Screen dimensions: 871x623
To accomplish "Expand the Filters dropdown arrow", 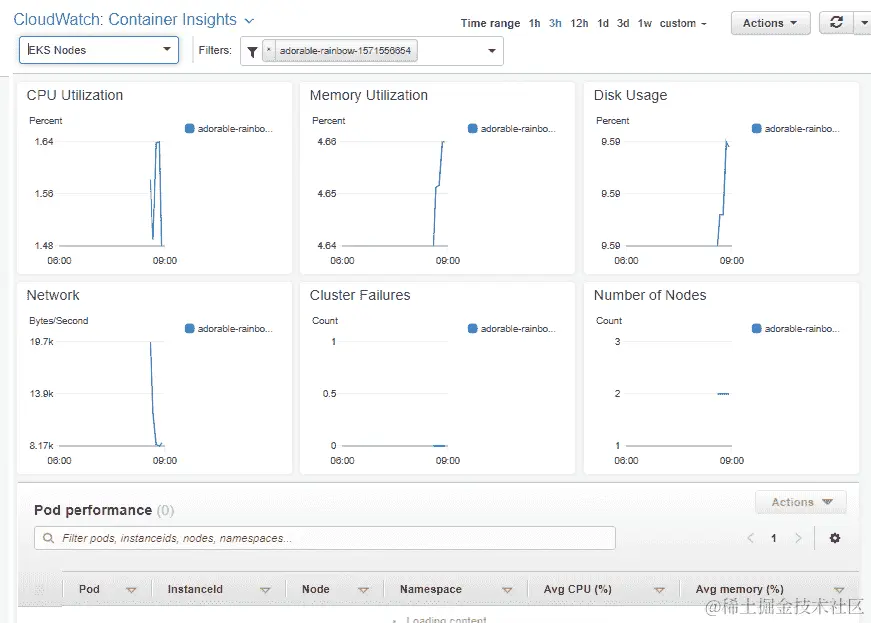I will coord(492,51).
